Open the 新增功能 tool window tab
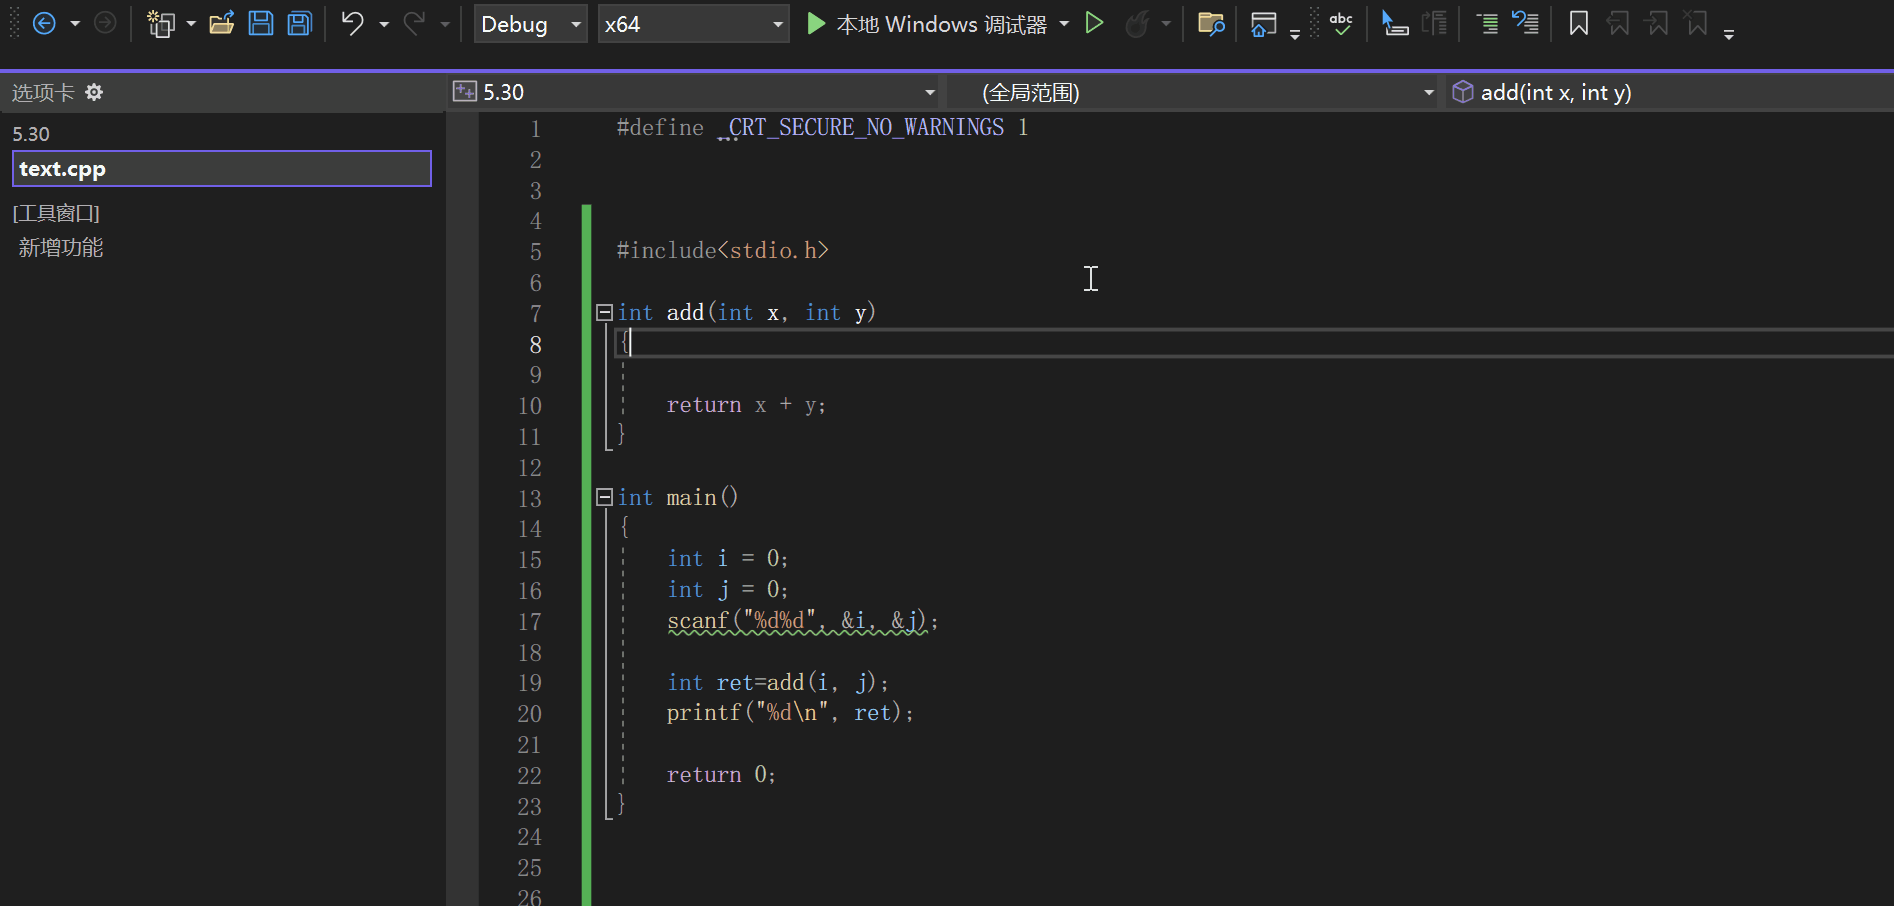Screen dimensions: 1894x906 [61, 248]
